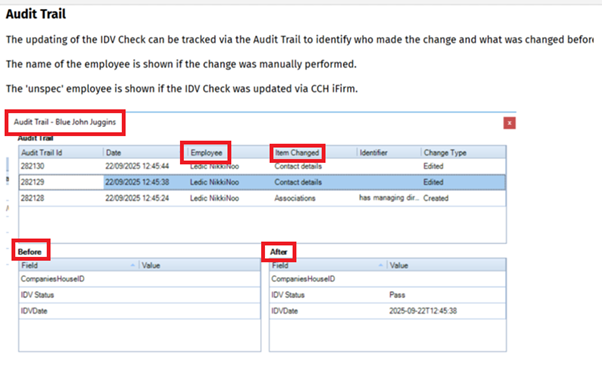602x367 pixels.
Task: Click Ledic NikkiNoo in row 282128
Action: [214, 198]
